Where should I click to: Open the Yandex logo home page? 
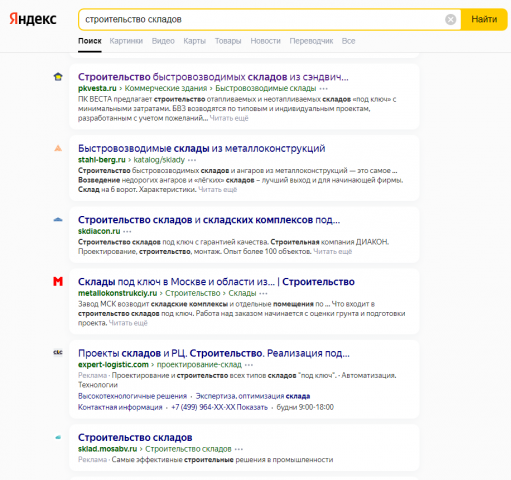pos(33,19)
